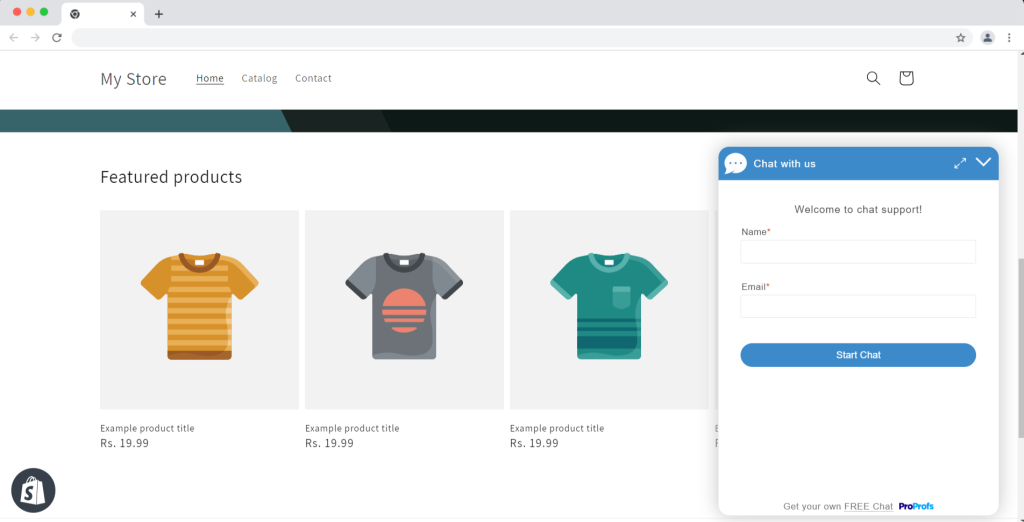1024x522 pixels.
Task: Click title under teal pocket shirt
Action: (557, 429)
